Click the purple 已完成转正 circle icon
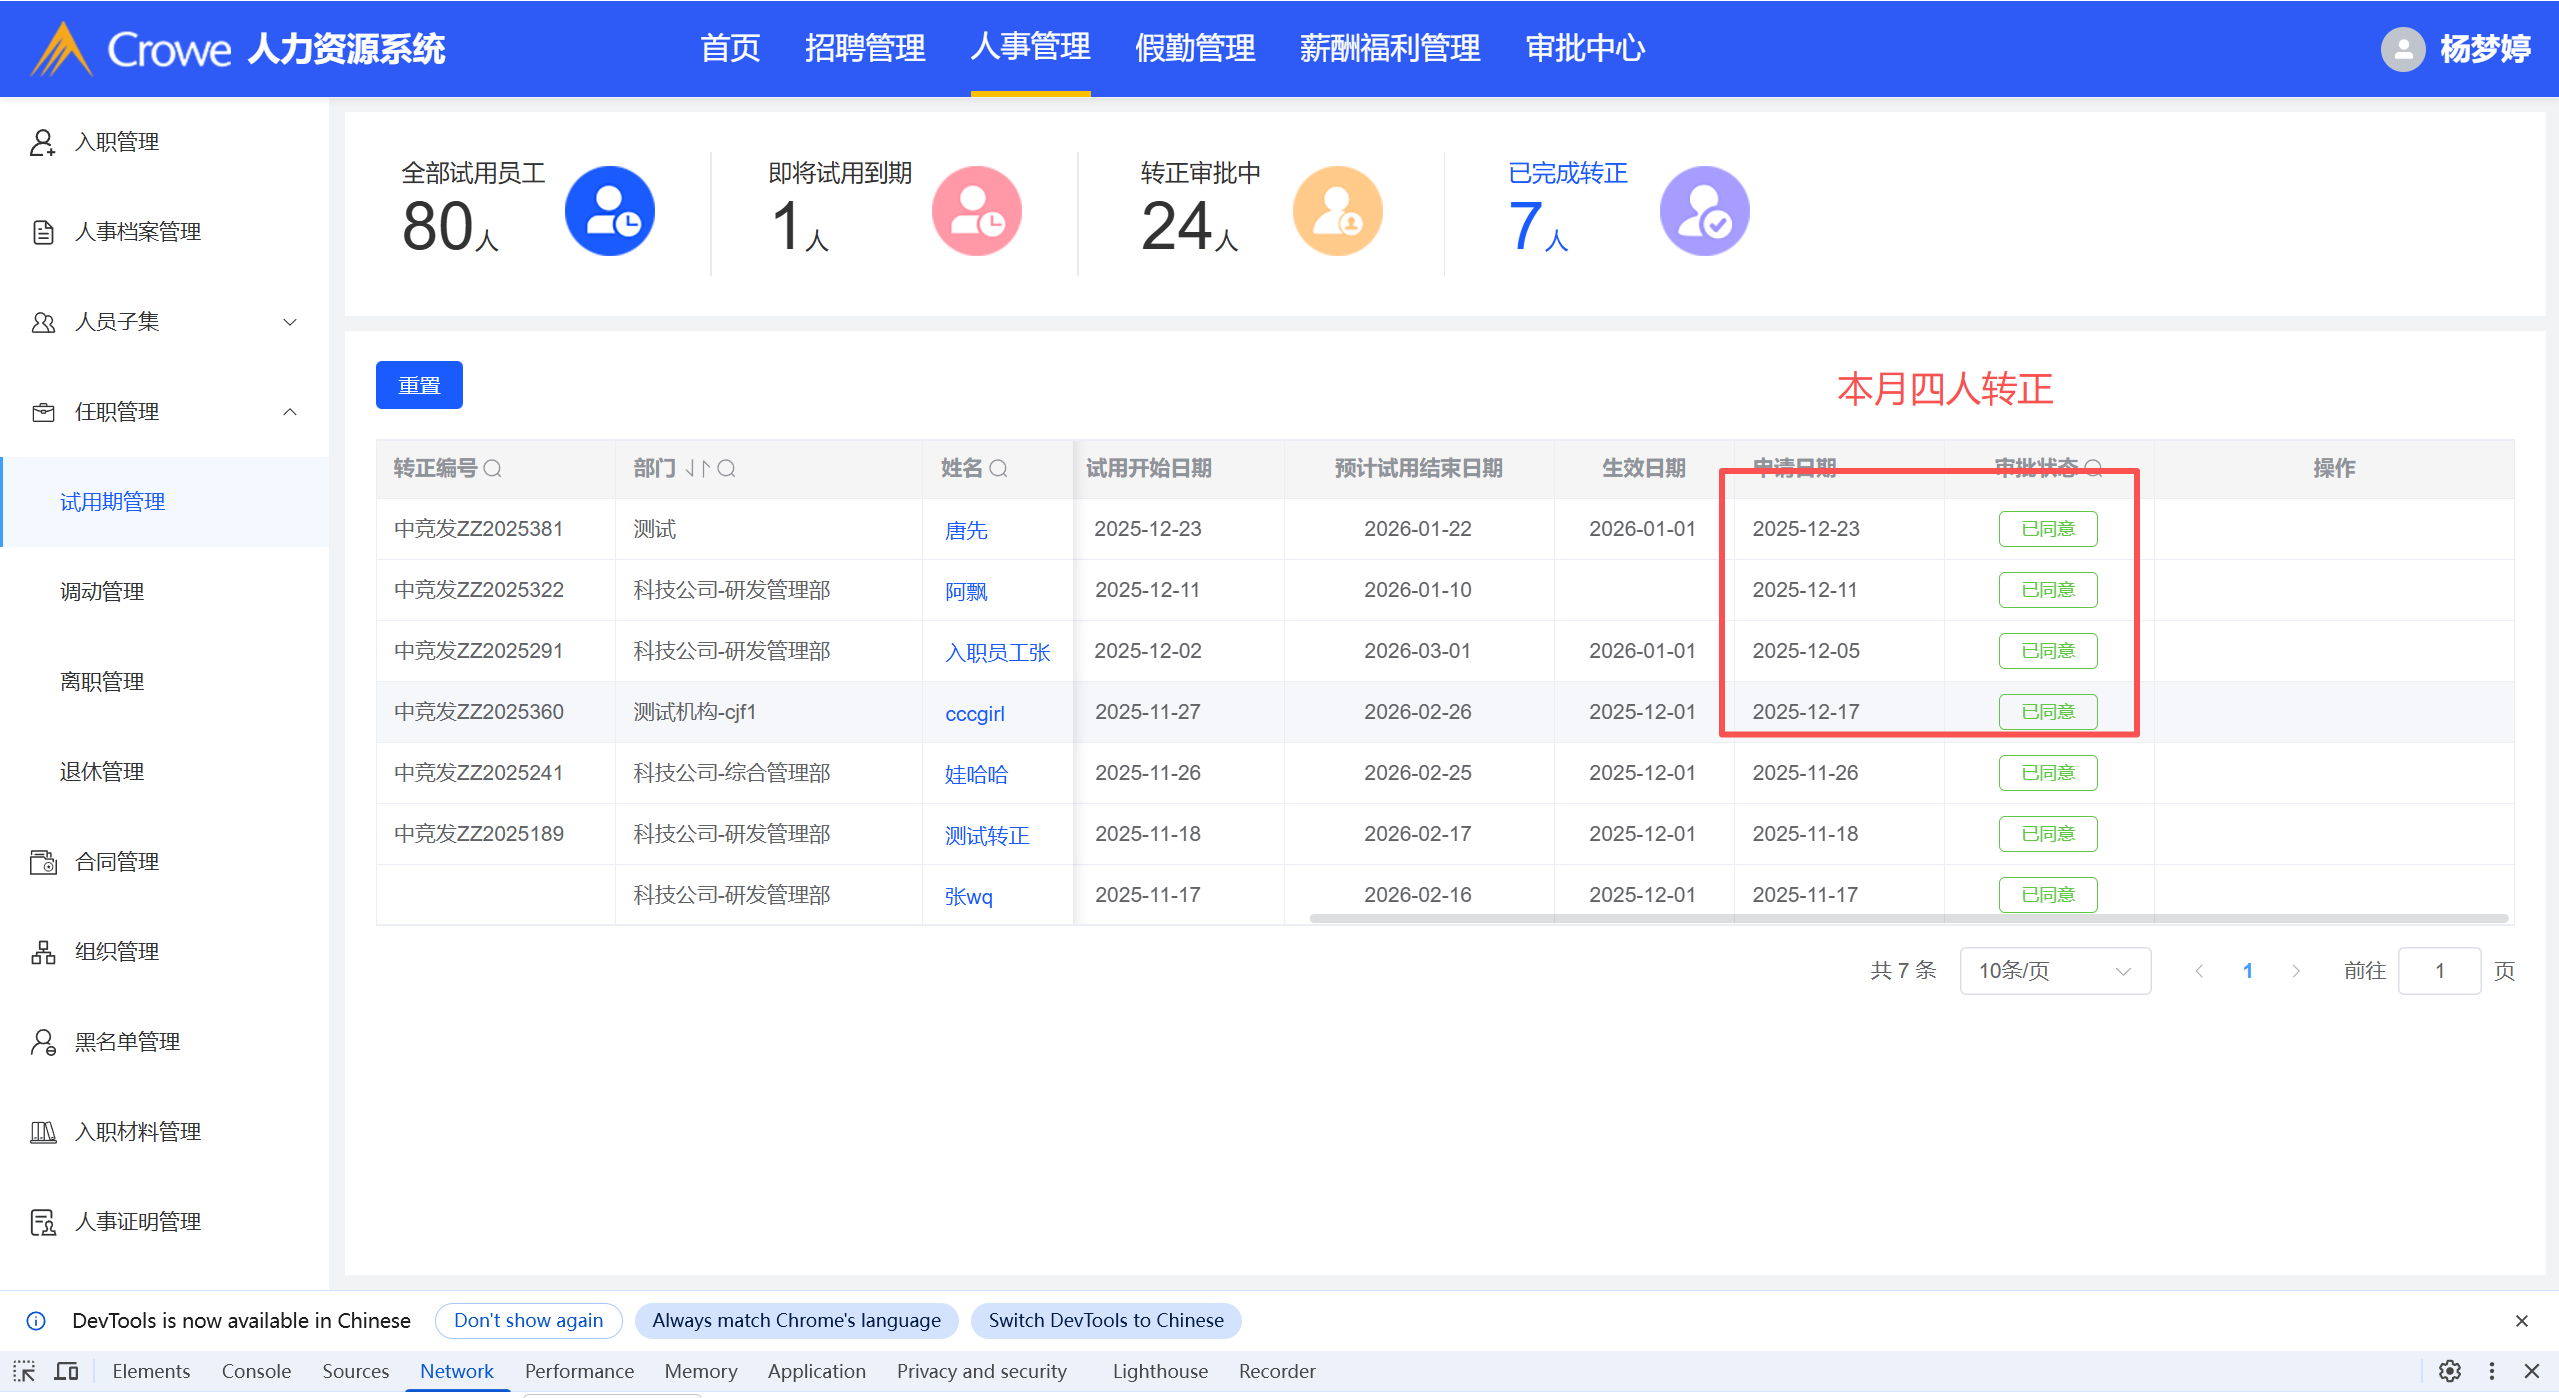Image resolution: width=2559 pixels, height=1398 pixels. (1704, 211)
